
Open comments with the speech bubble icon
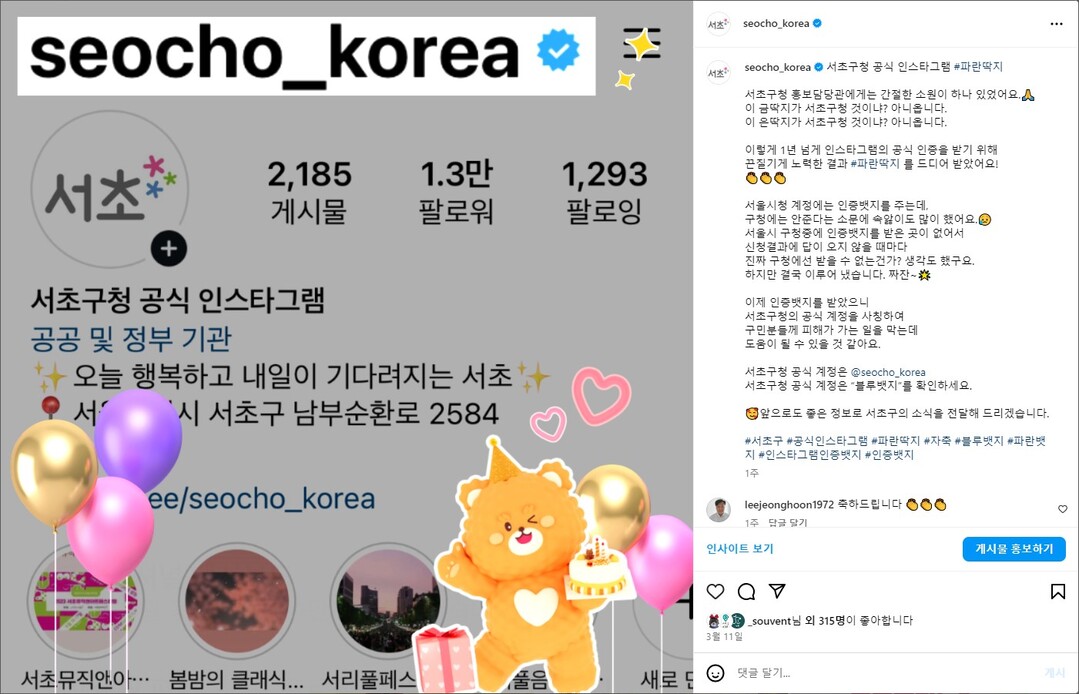pos(747,592)
